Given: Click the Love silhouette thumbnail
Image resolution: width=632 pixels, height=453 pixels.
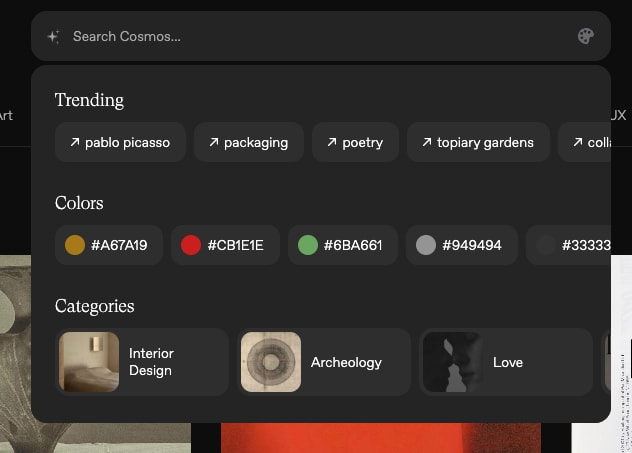Looking at the screenshot, I should 453,362.
